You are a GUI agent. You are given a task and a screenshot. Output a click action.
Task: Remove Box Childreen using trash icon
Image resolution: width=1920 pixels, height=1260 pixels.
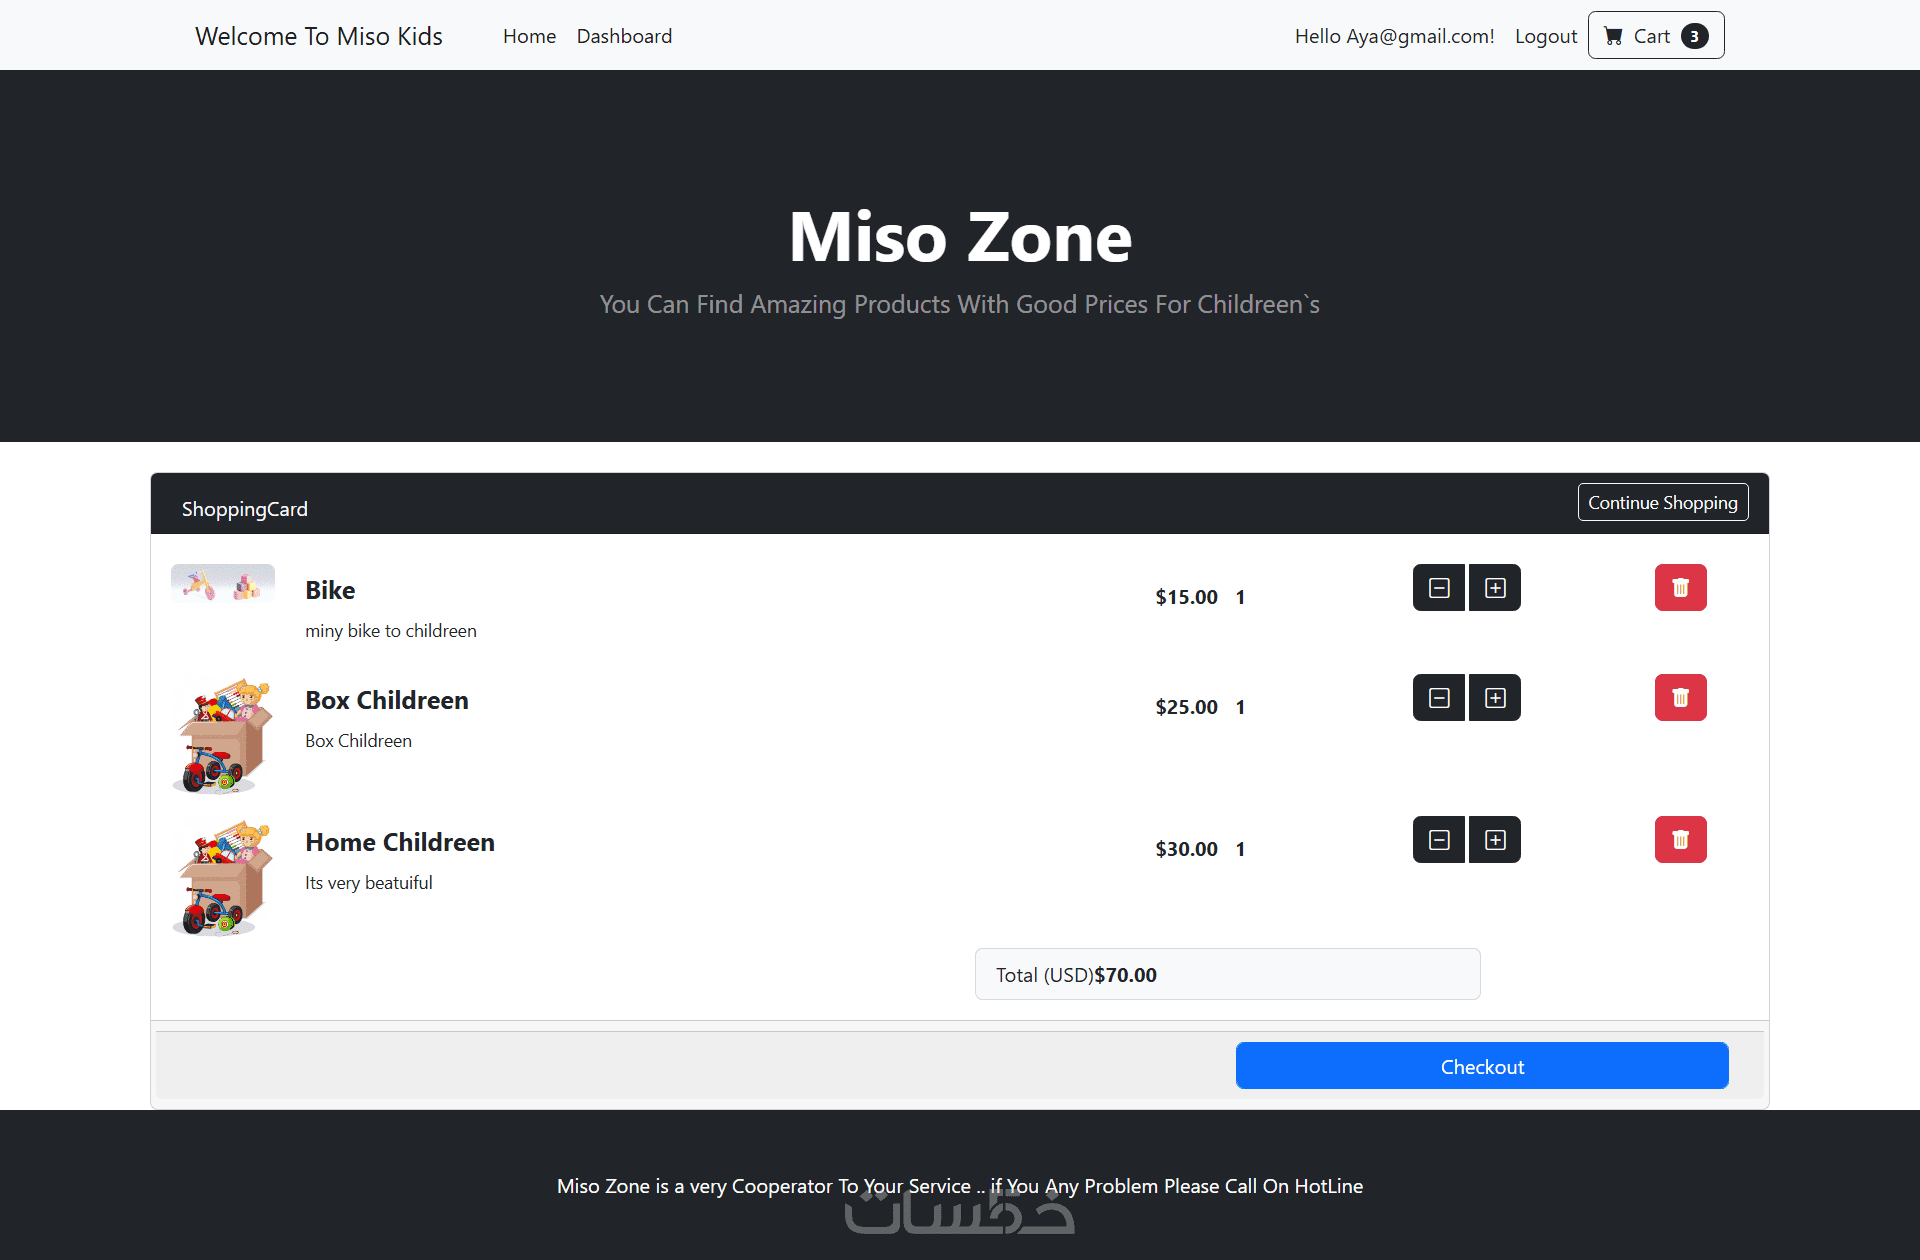1680,698
